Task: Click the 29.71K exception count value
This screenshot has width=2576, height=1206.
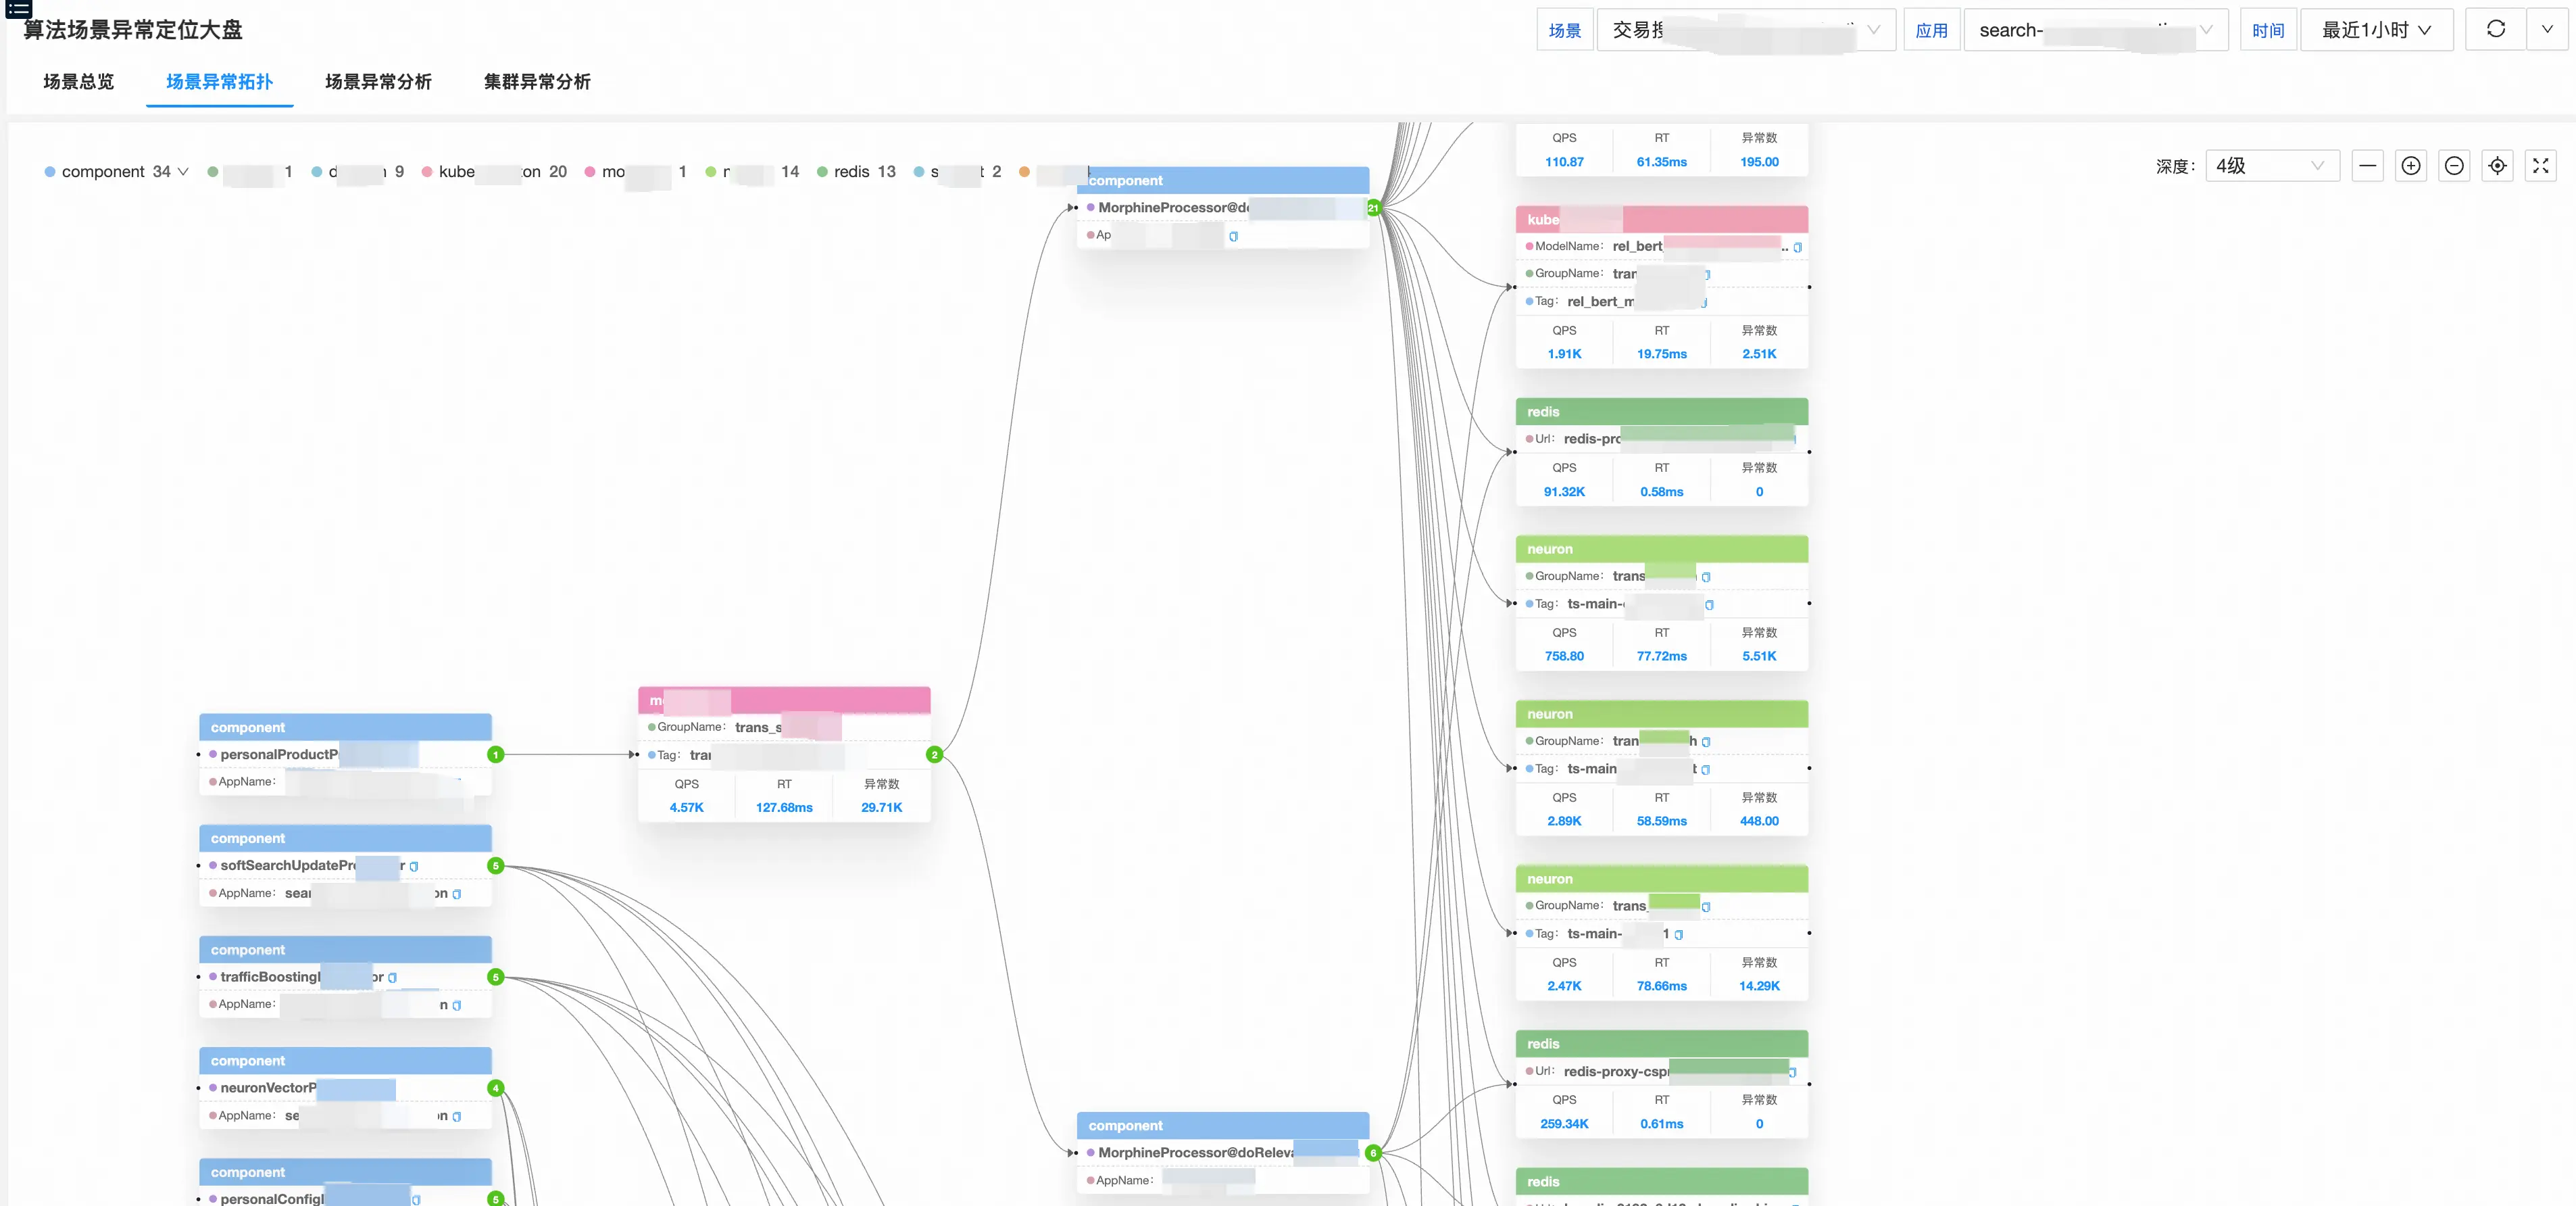Action: 881,808
